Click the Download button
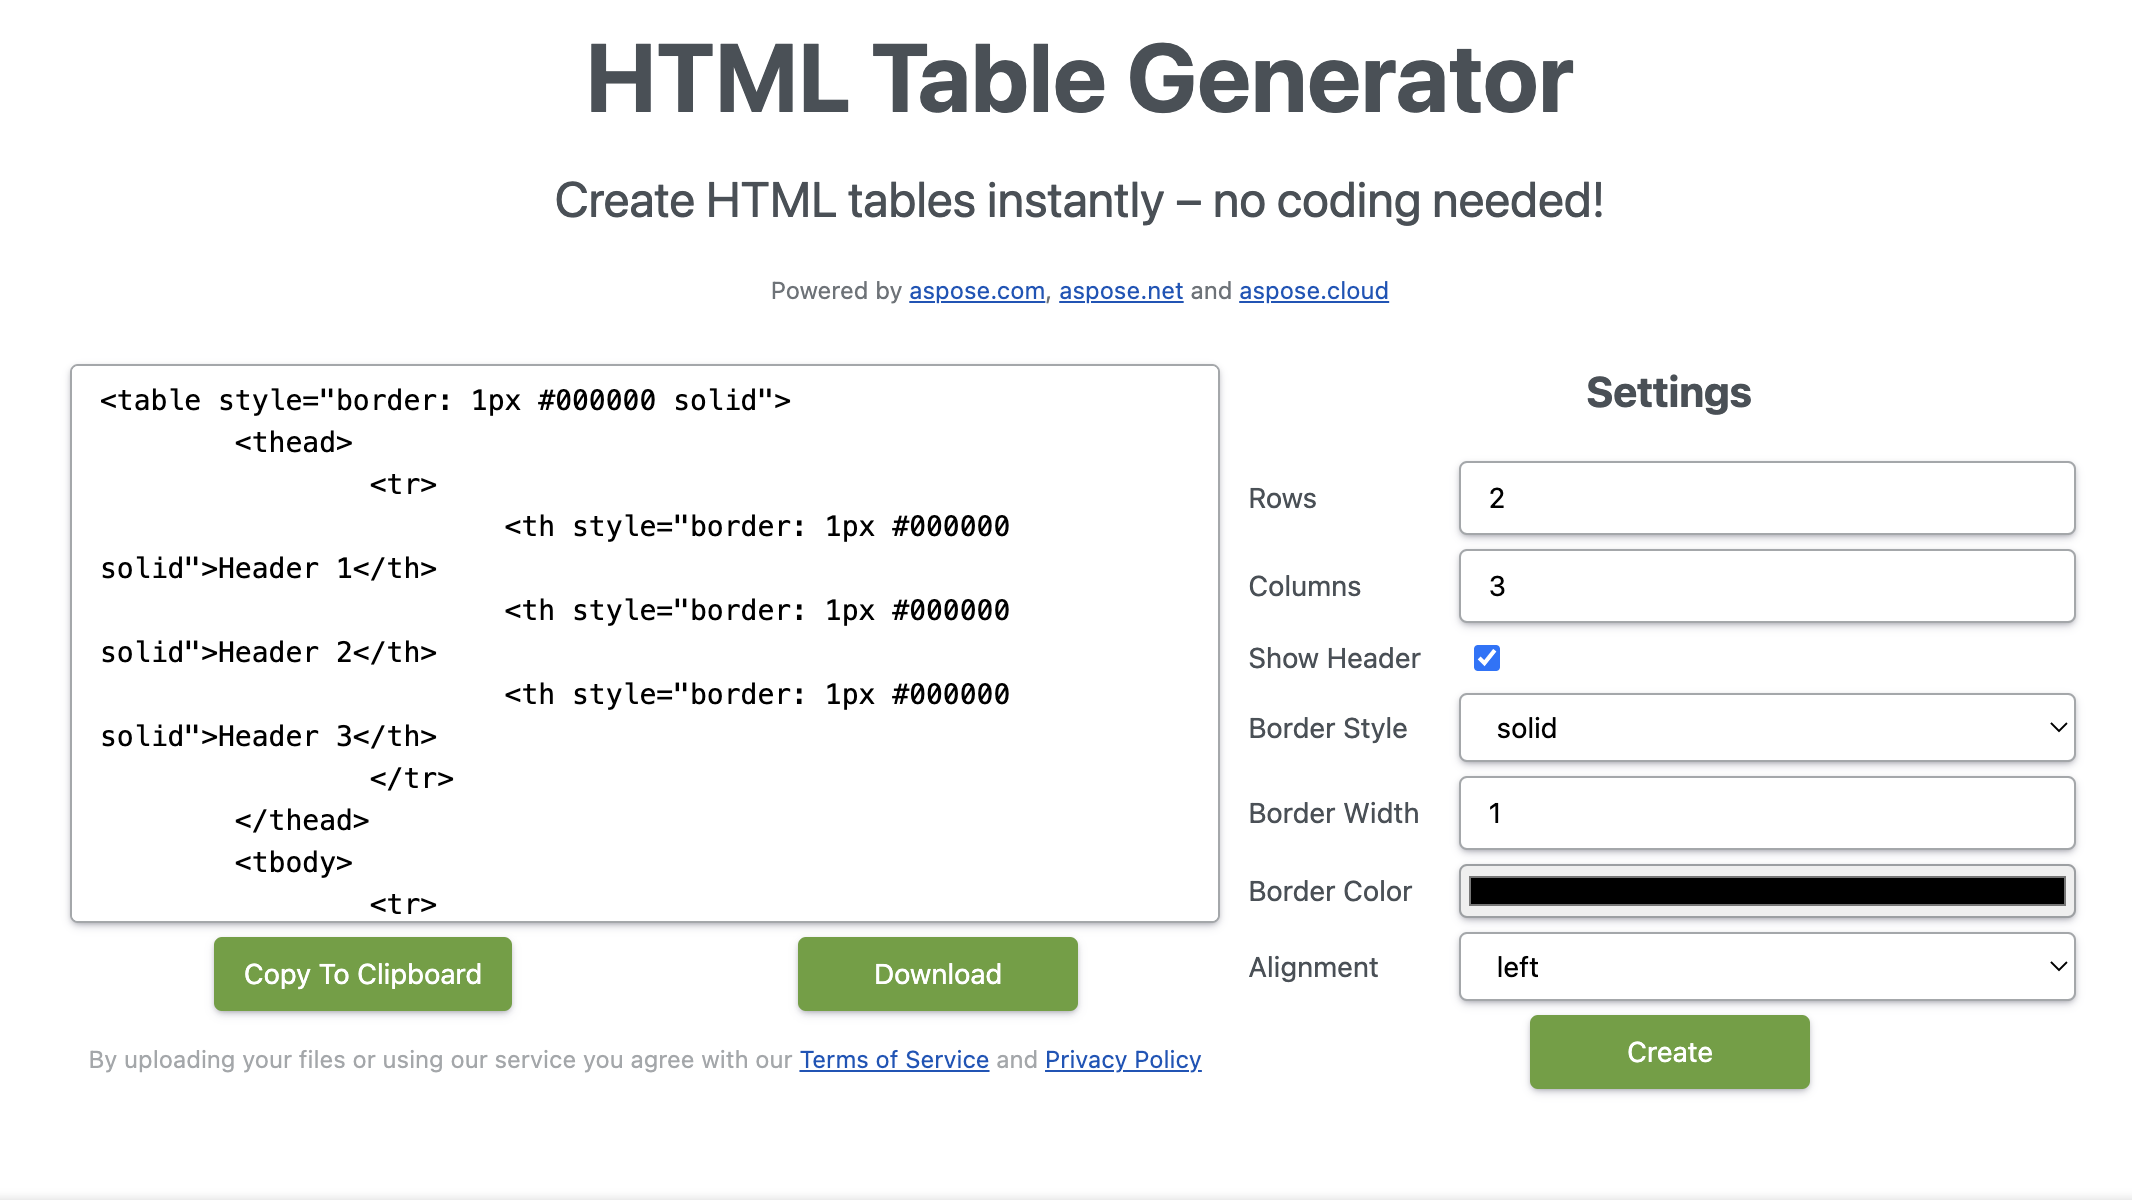 (x=937, y=974)
